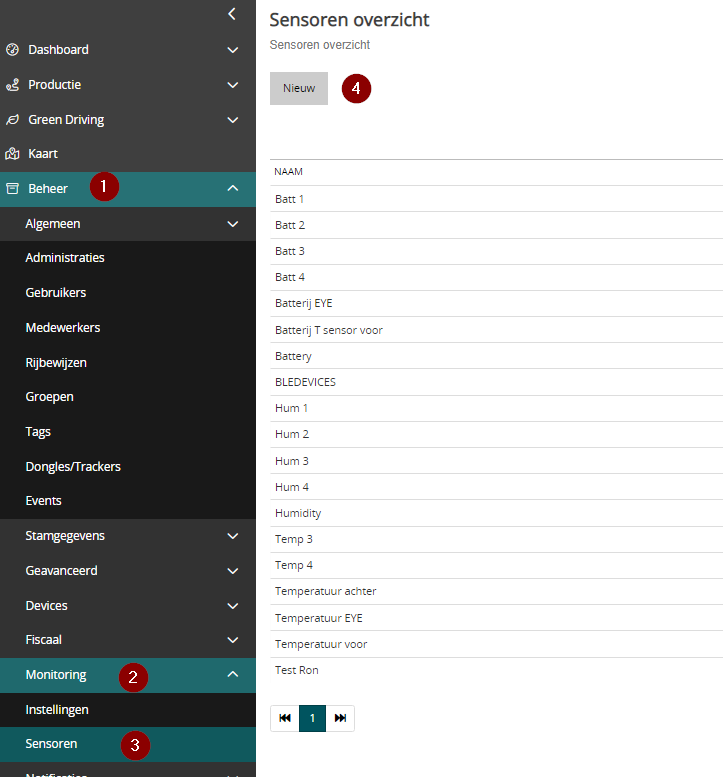Toggle the Algemeen submenu chevron
The image size is (723, 777).
(x=232, y=224)
